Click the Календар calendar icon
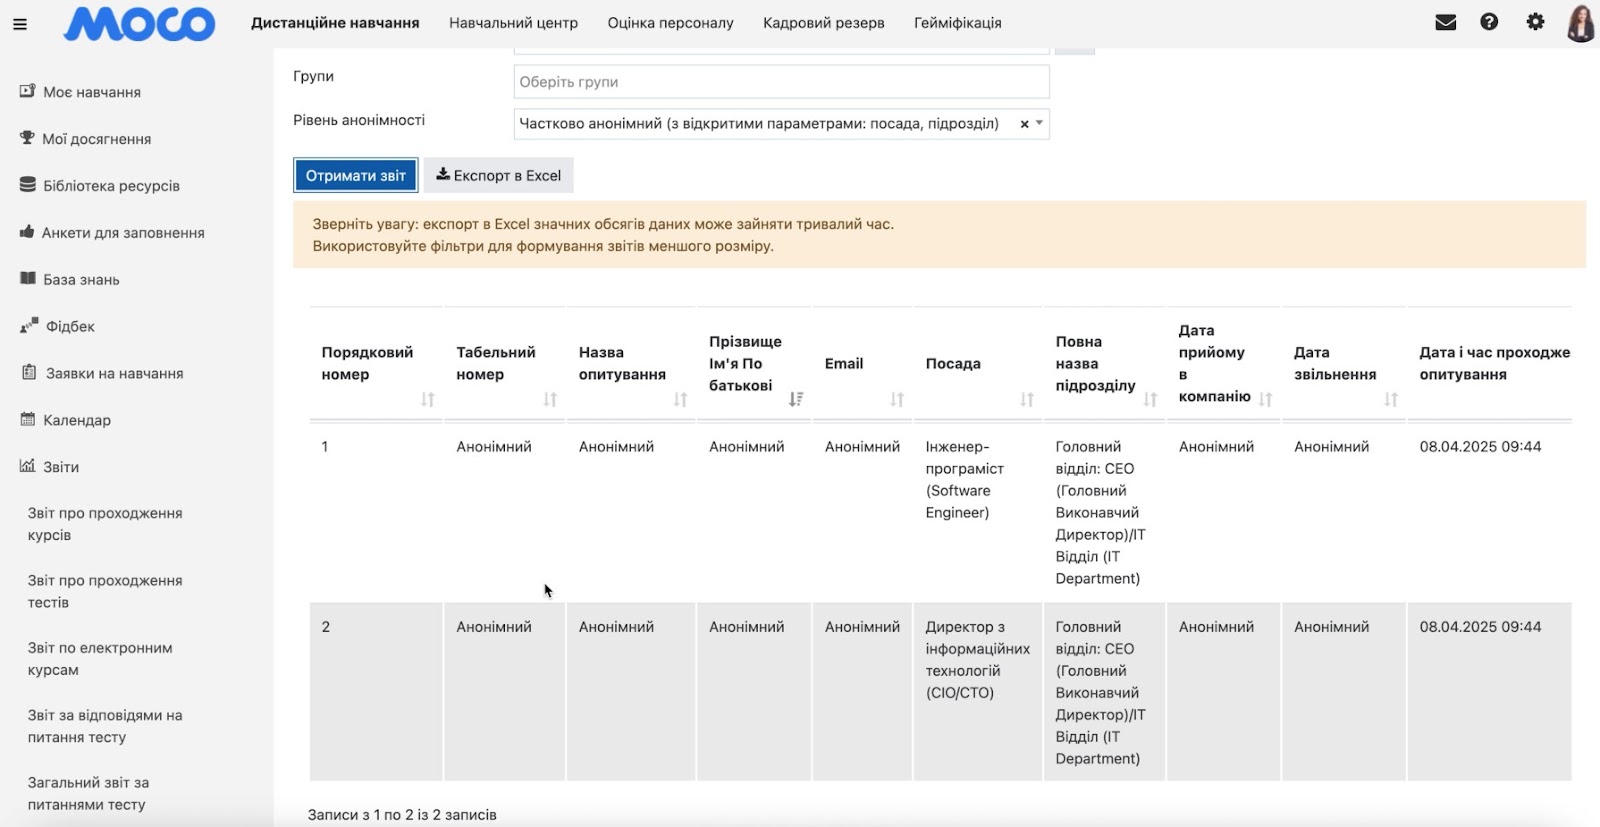This screenshot has width=1600, height=827. pyautogui.click(x=28, y=419)
